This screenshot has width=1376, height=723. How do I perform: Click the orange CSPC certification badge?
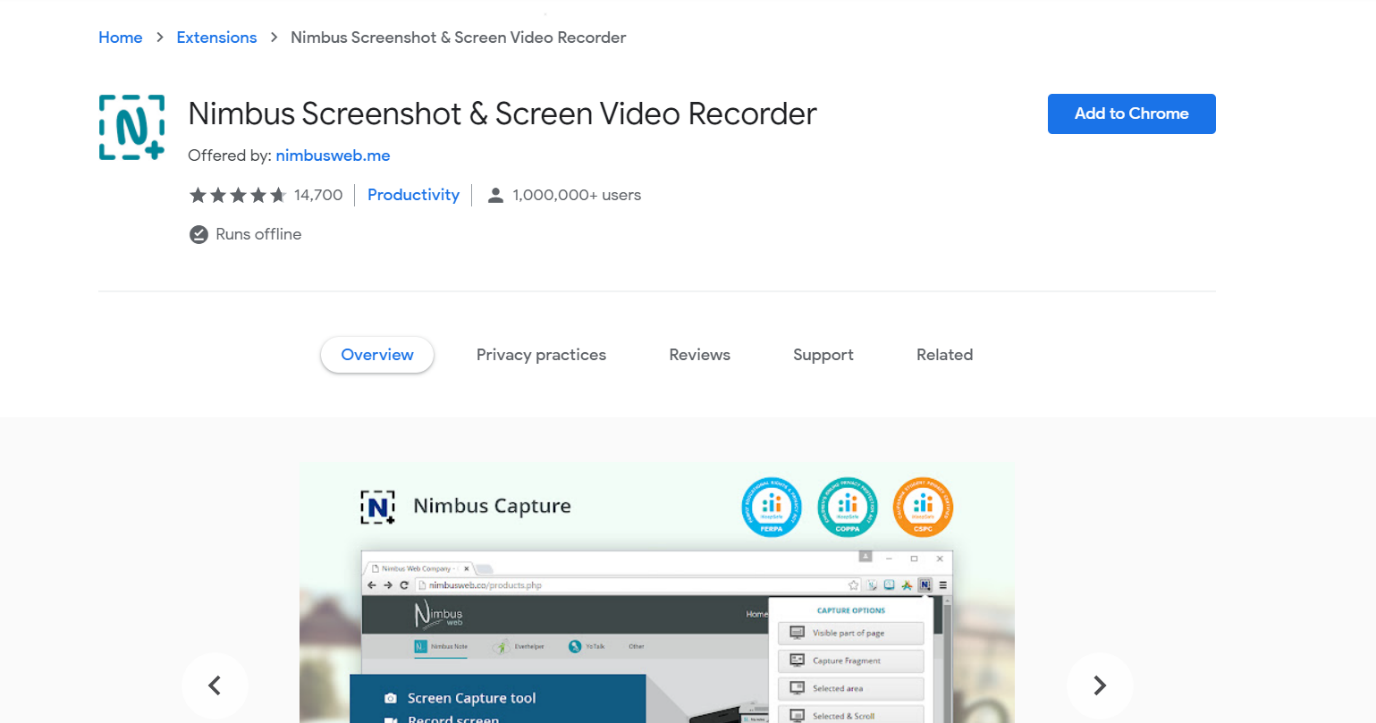922,506
